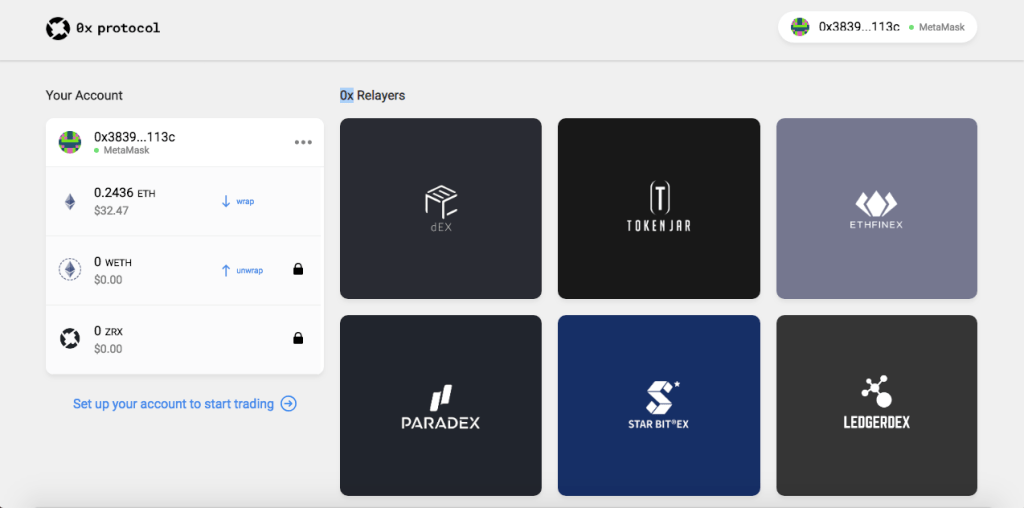
Task: Click the unwrap WETH link
Action: 249,270
